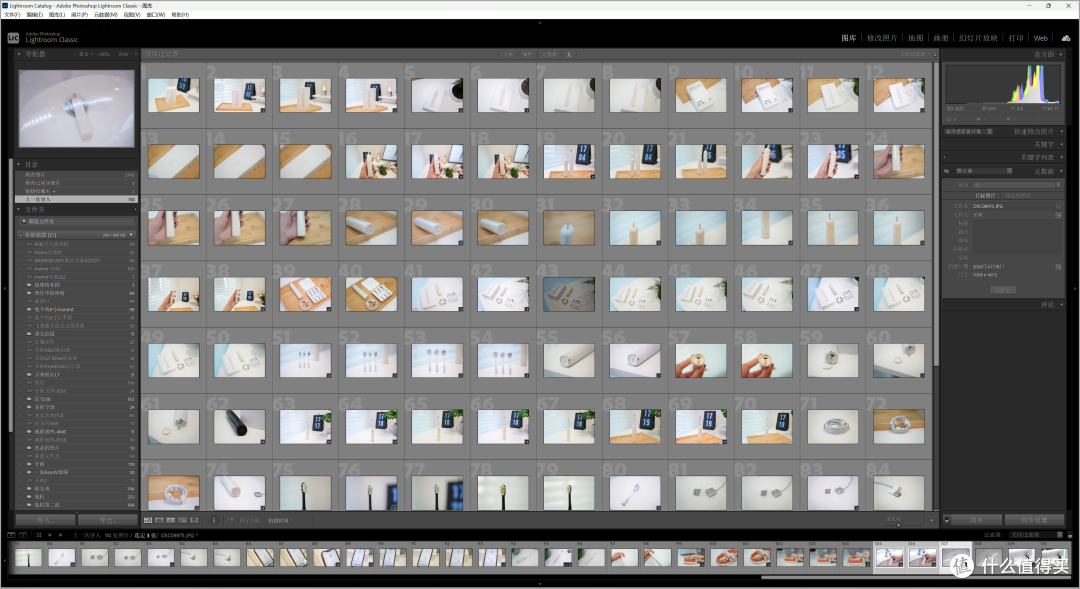This screenshot has width=1080, height=589.
Task: Expand the 关键字 keywording panel
Action: tap(1061, 144)
